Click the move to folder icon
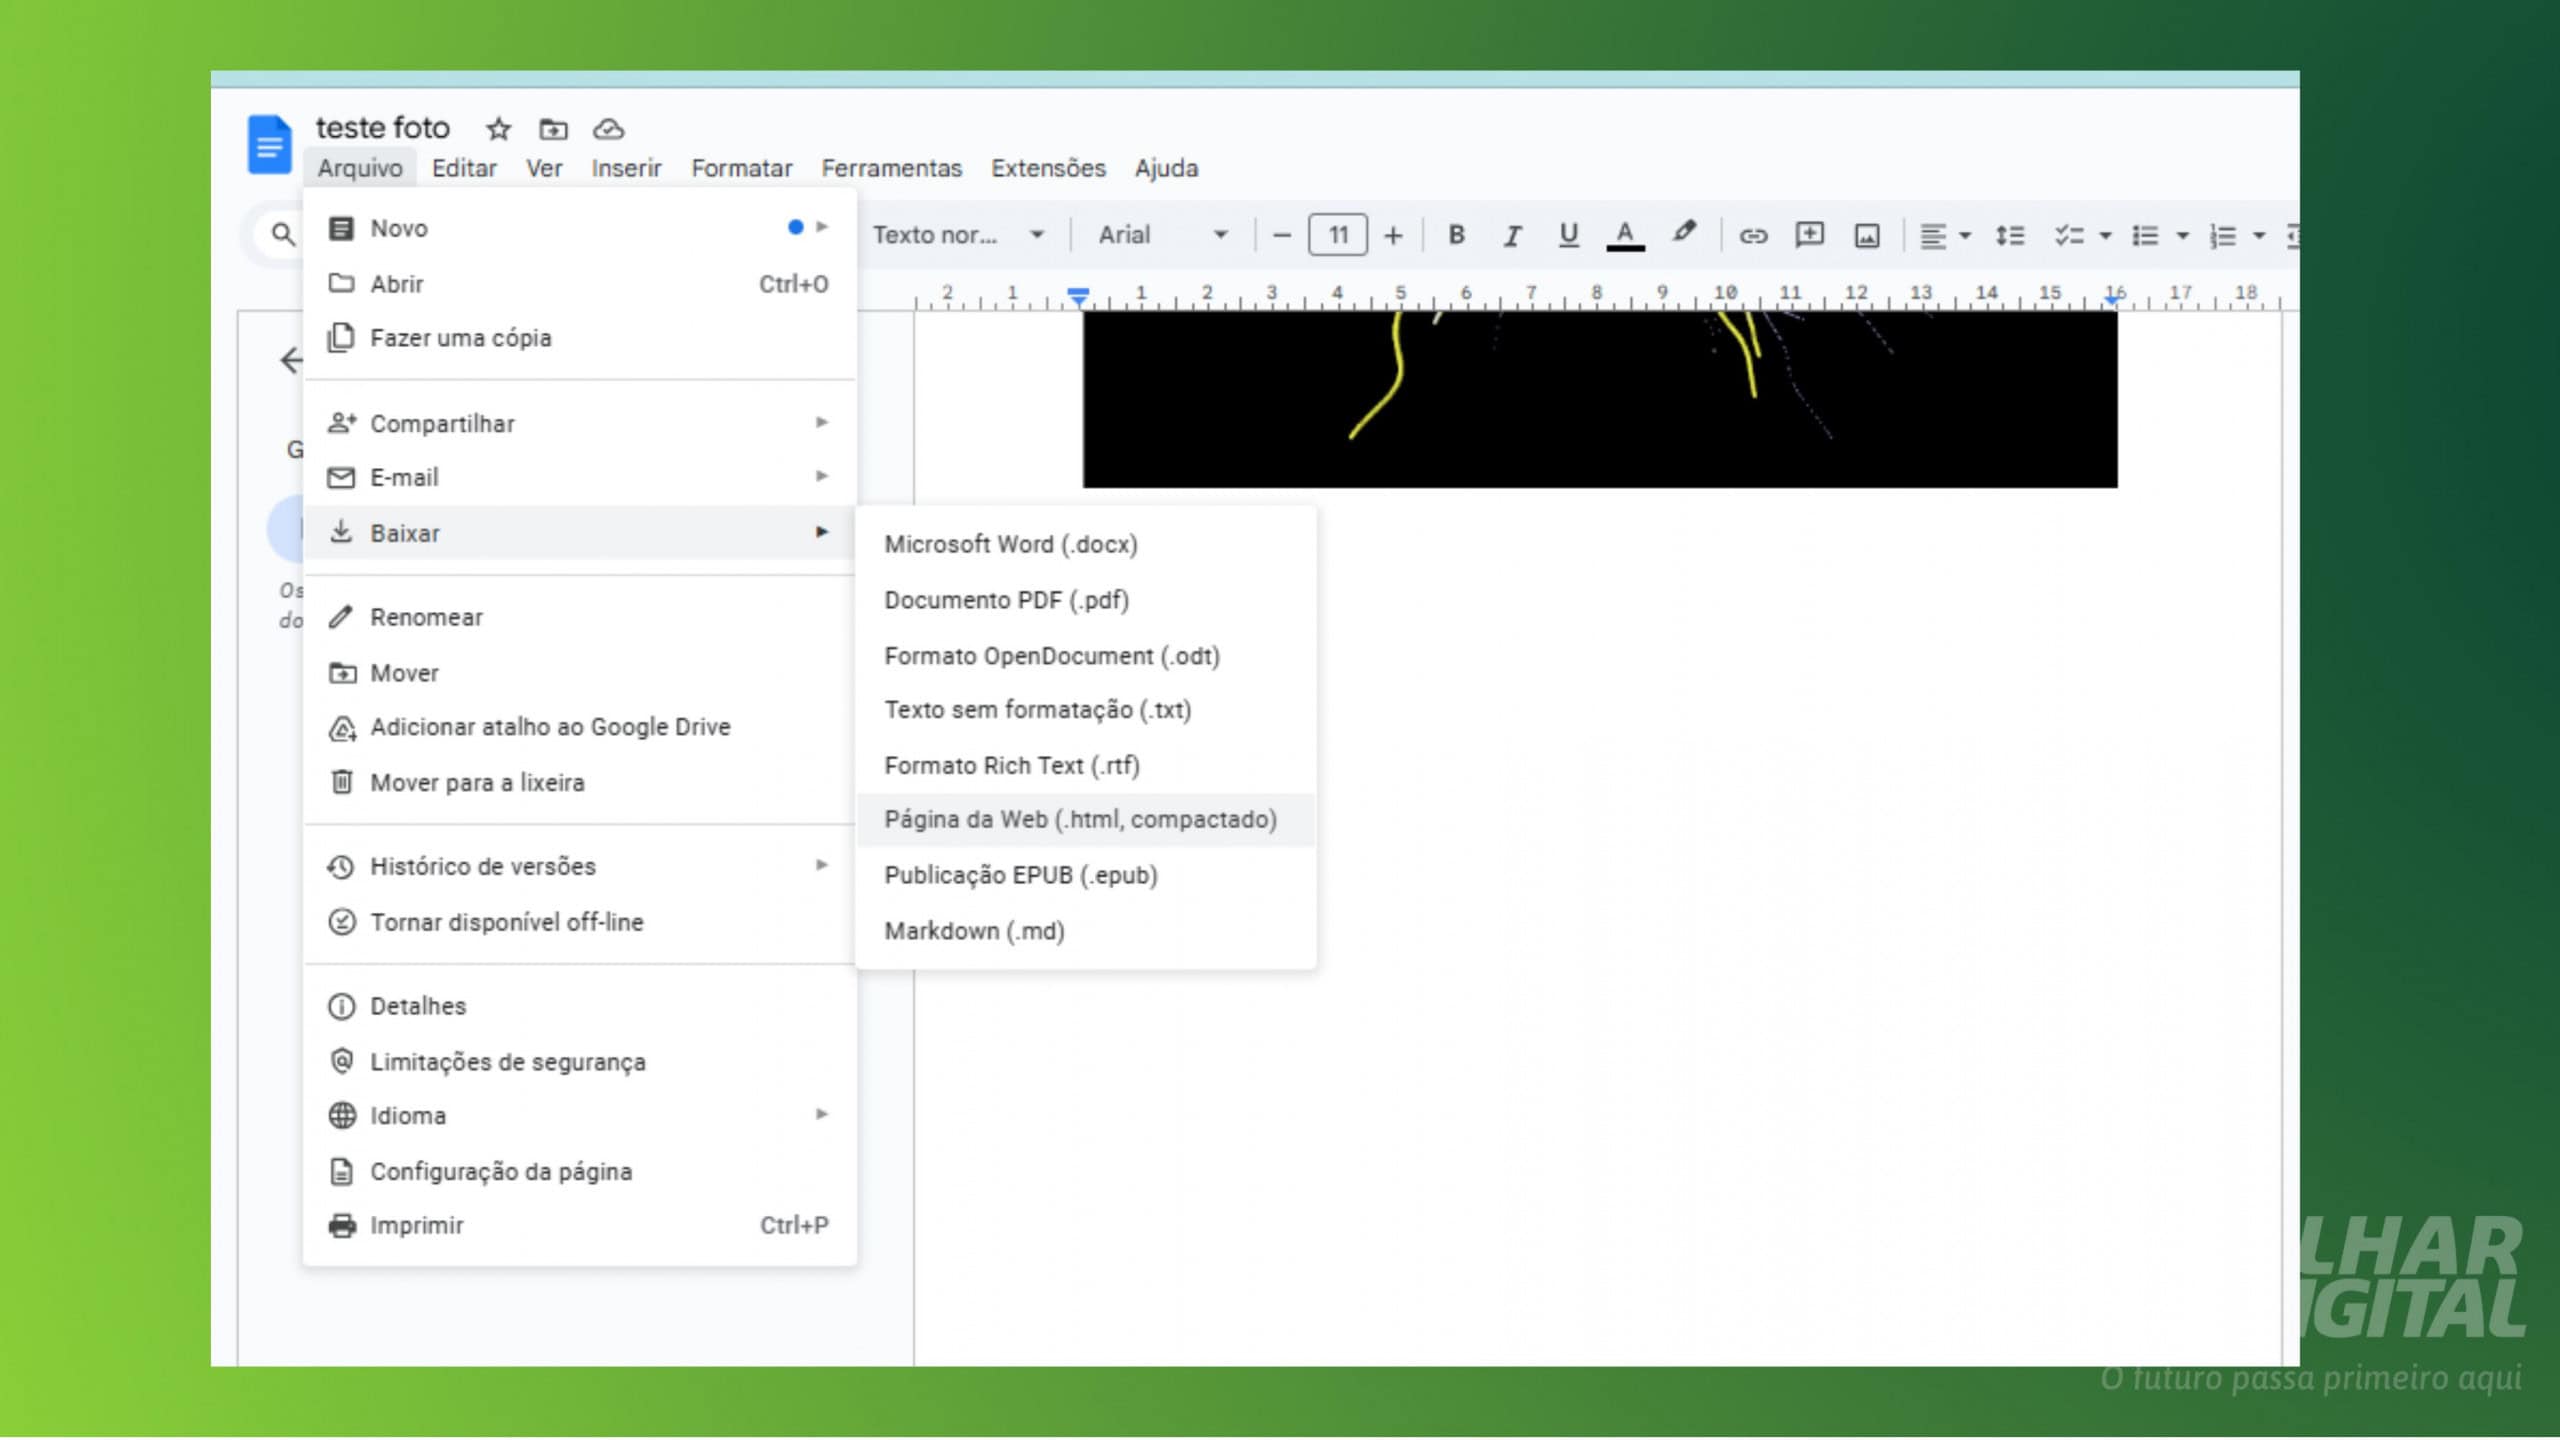 [x=553, y=129]
